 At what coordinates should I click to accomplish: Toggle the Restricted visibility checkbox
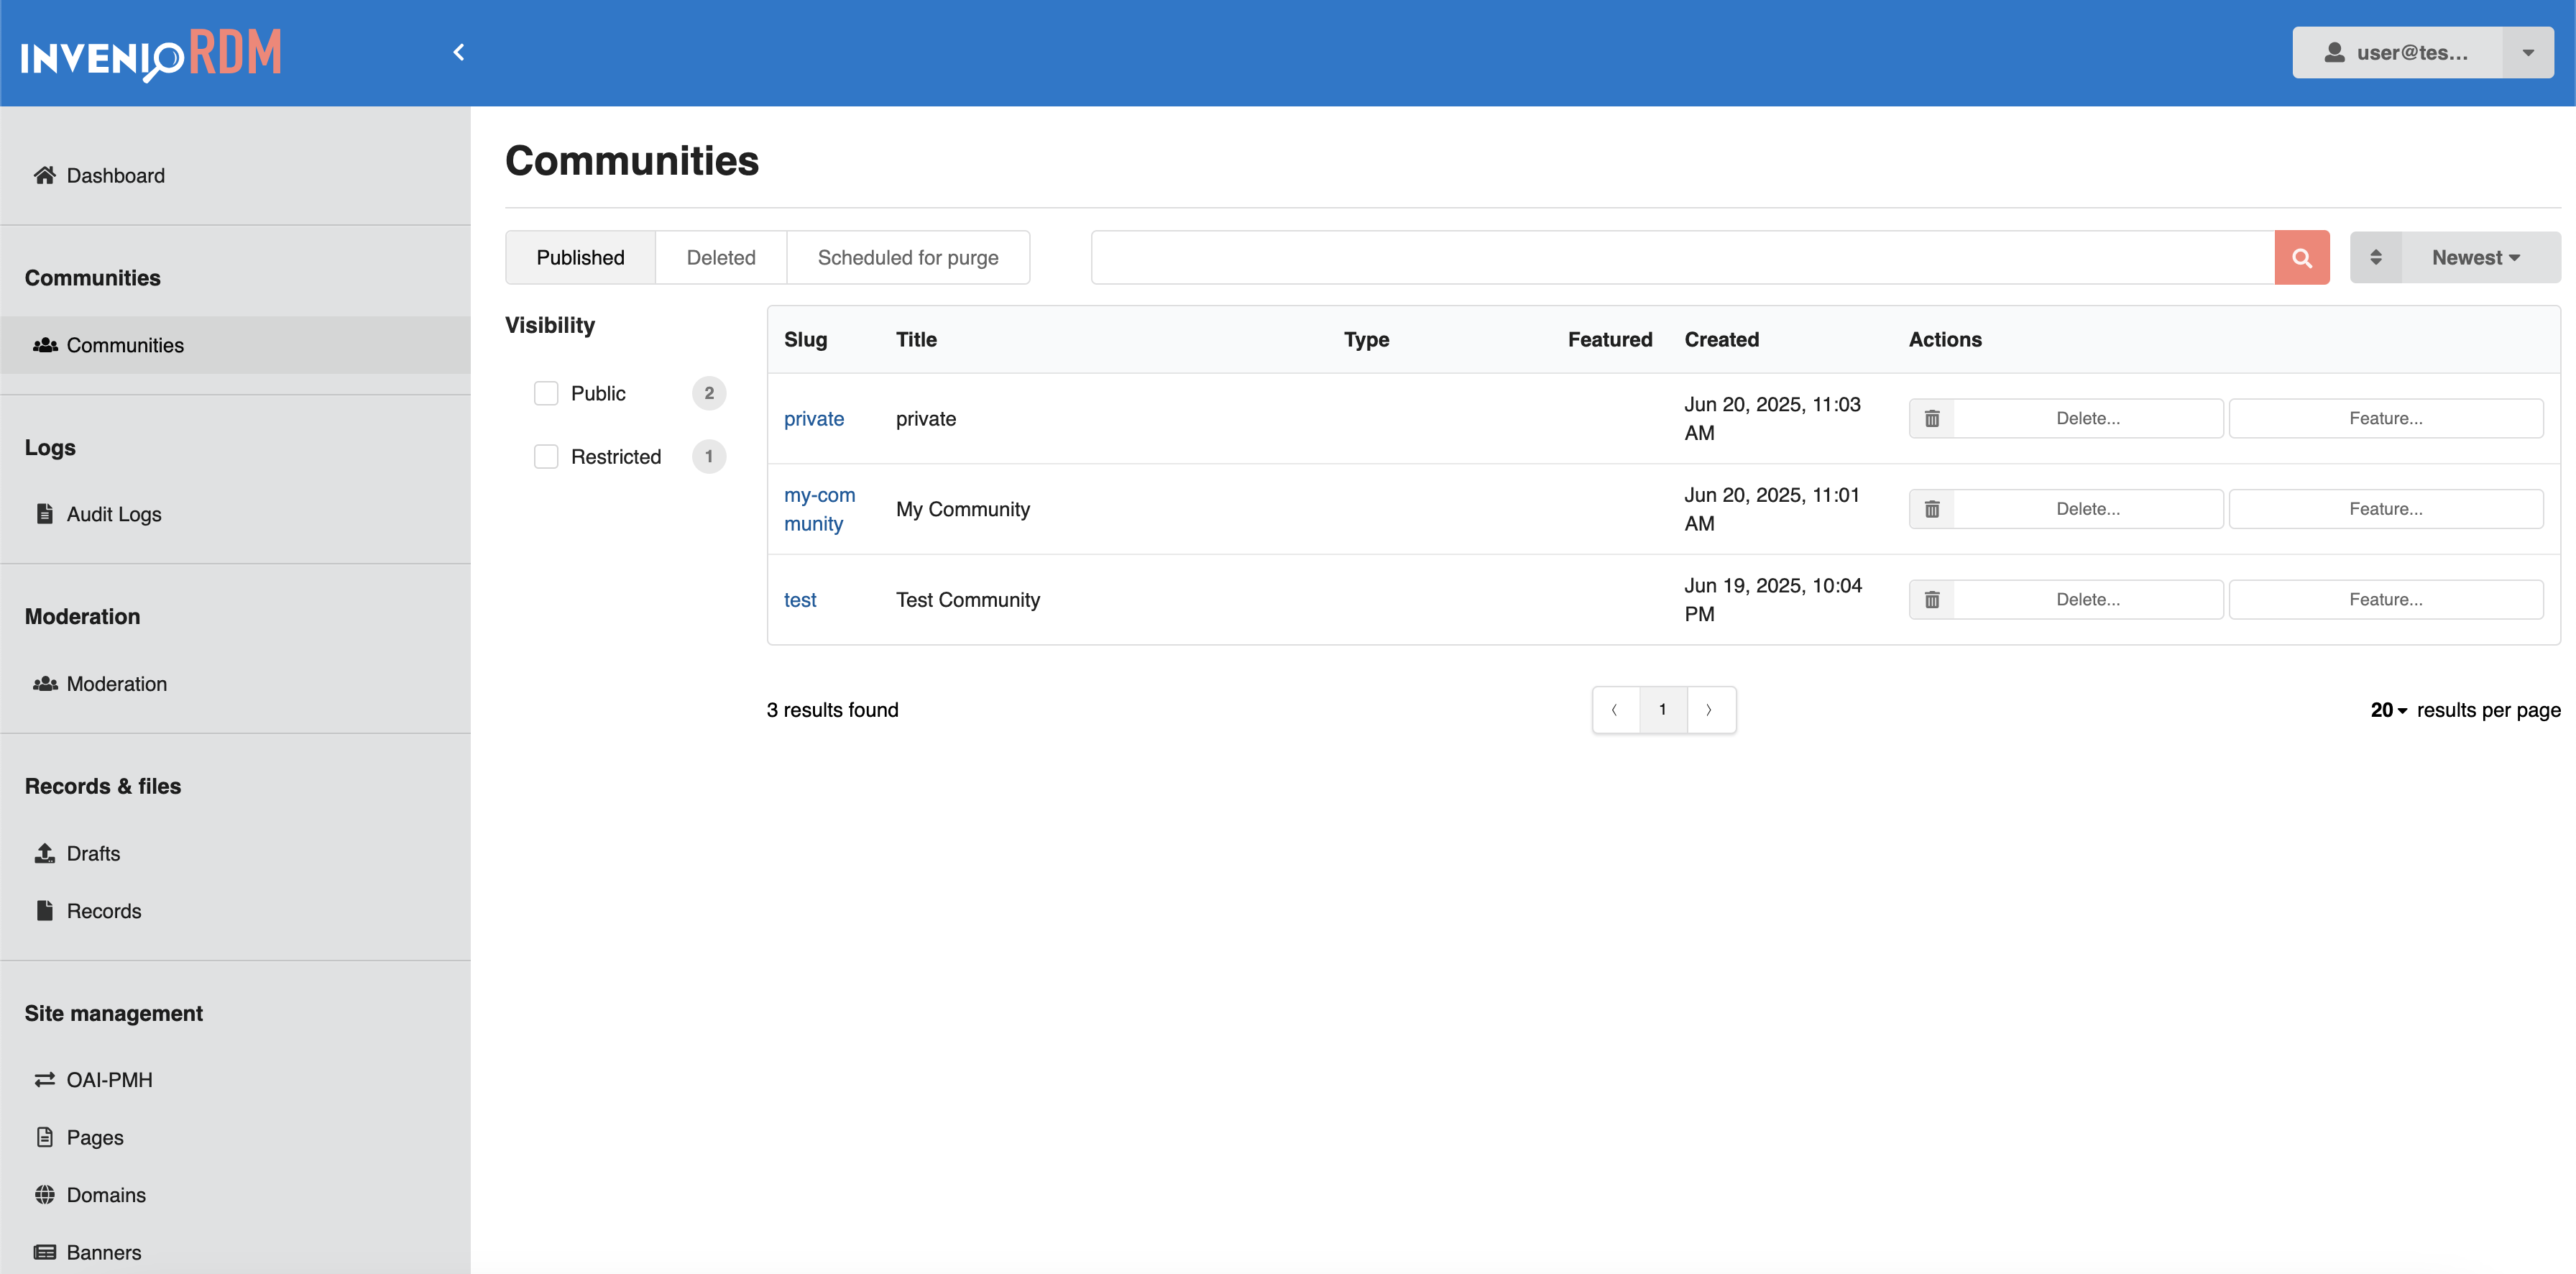pyautogui.click(x=546, y=457)
